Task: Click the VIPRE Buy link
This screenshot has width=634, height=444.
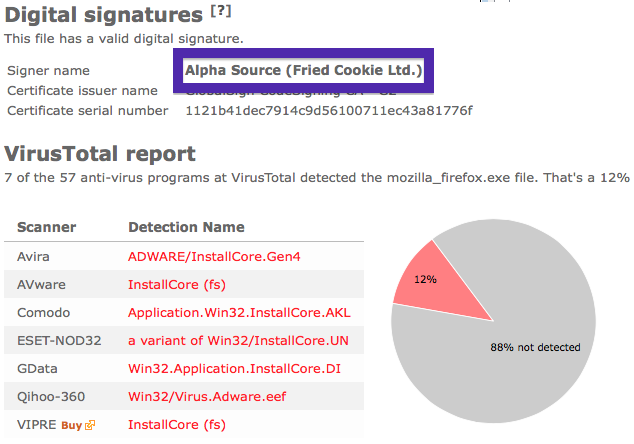Action: [x=72, y=425]
